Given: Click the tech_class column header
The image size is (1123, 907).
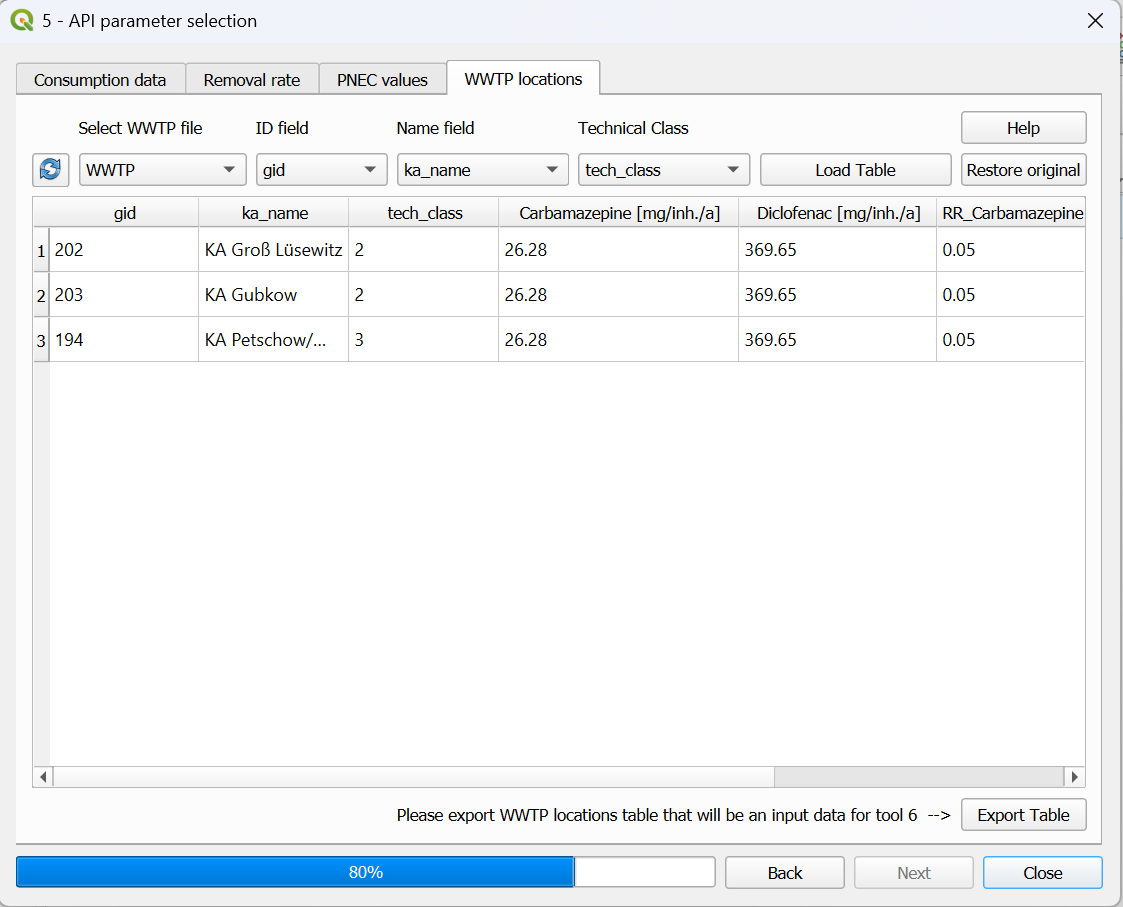Looking at the screenshot, I should 425,213.
